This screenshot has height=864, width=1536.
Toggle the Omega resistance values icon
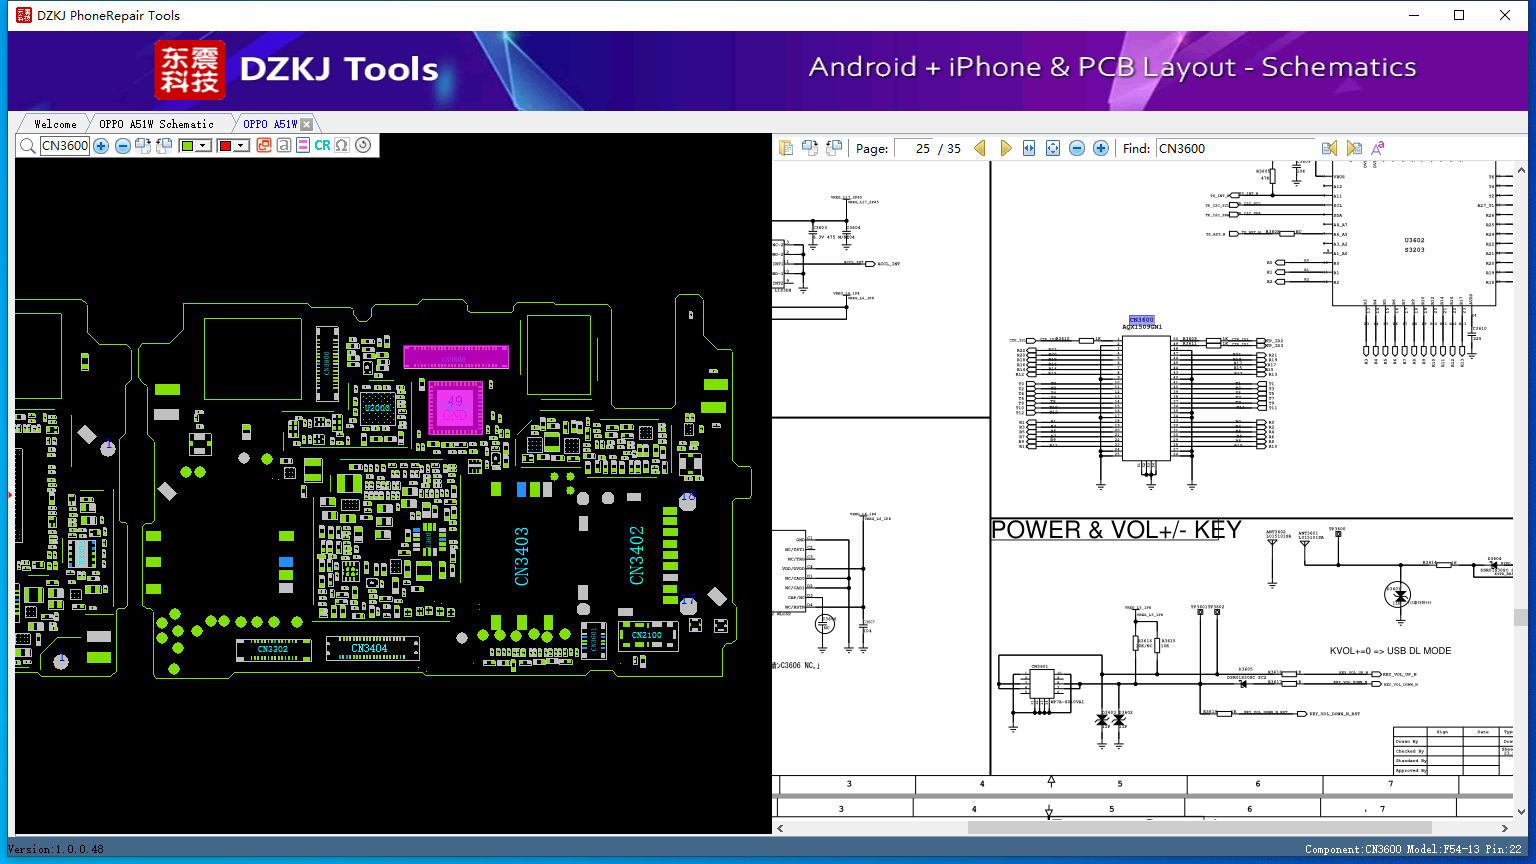[342, 146]
